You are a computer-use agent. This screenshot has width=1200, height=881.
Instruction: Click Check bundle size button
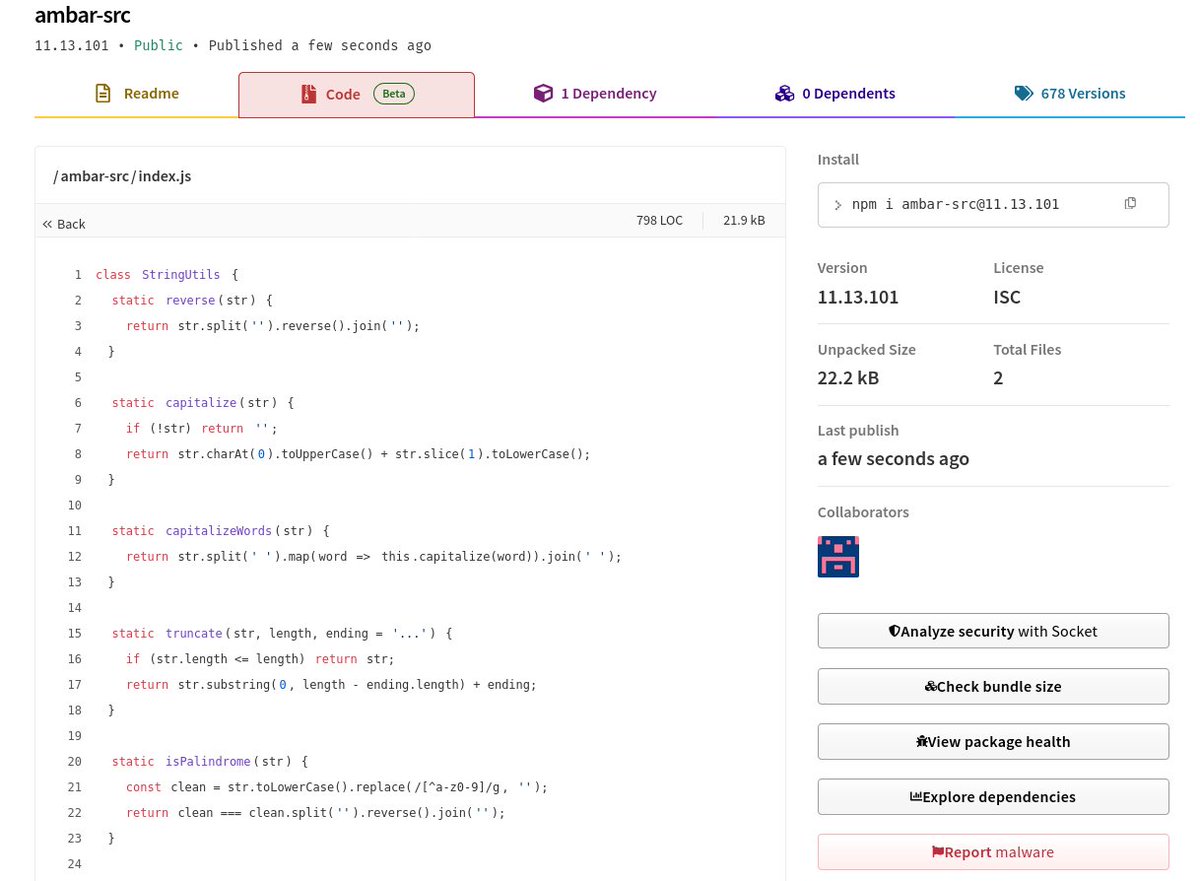(993, 686)
